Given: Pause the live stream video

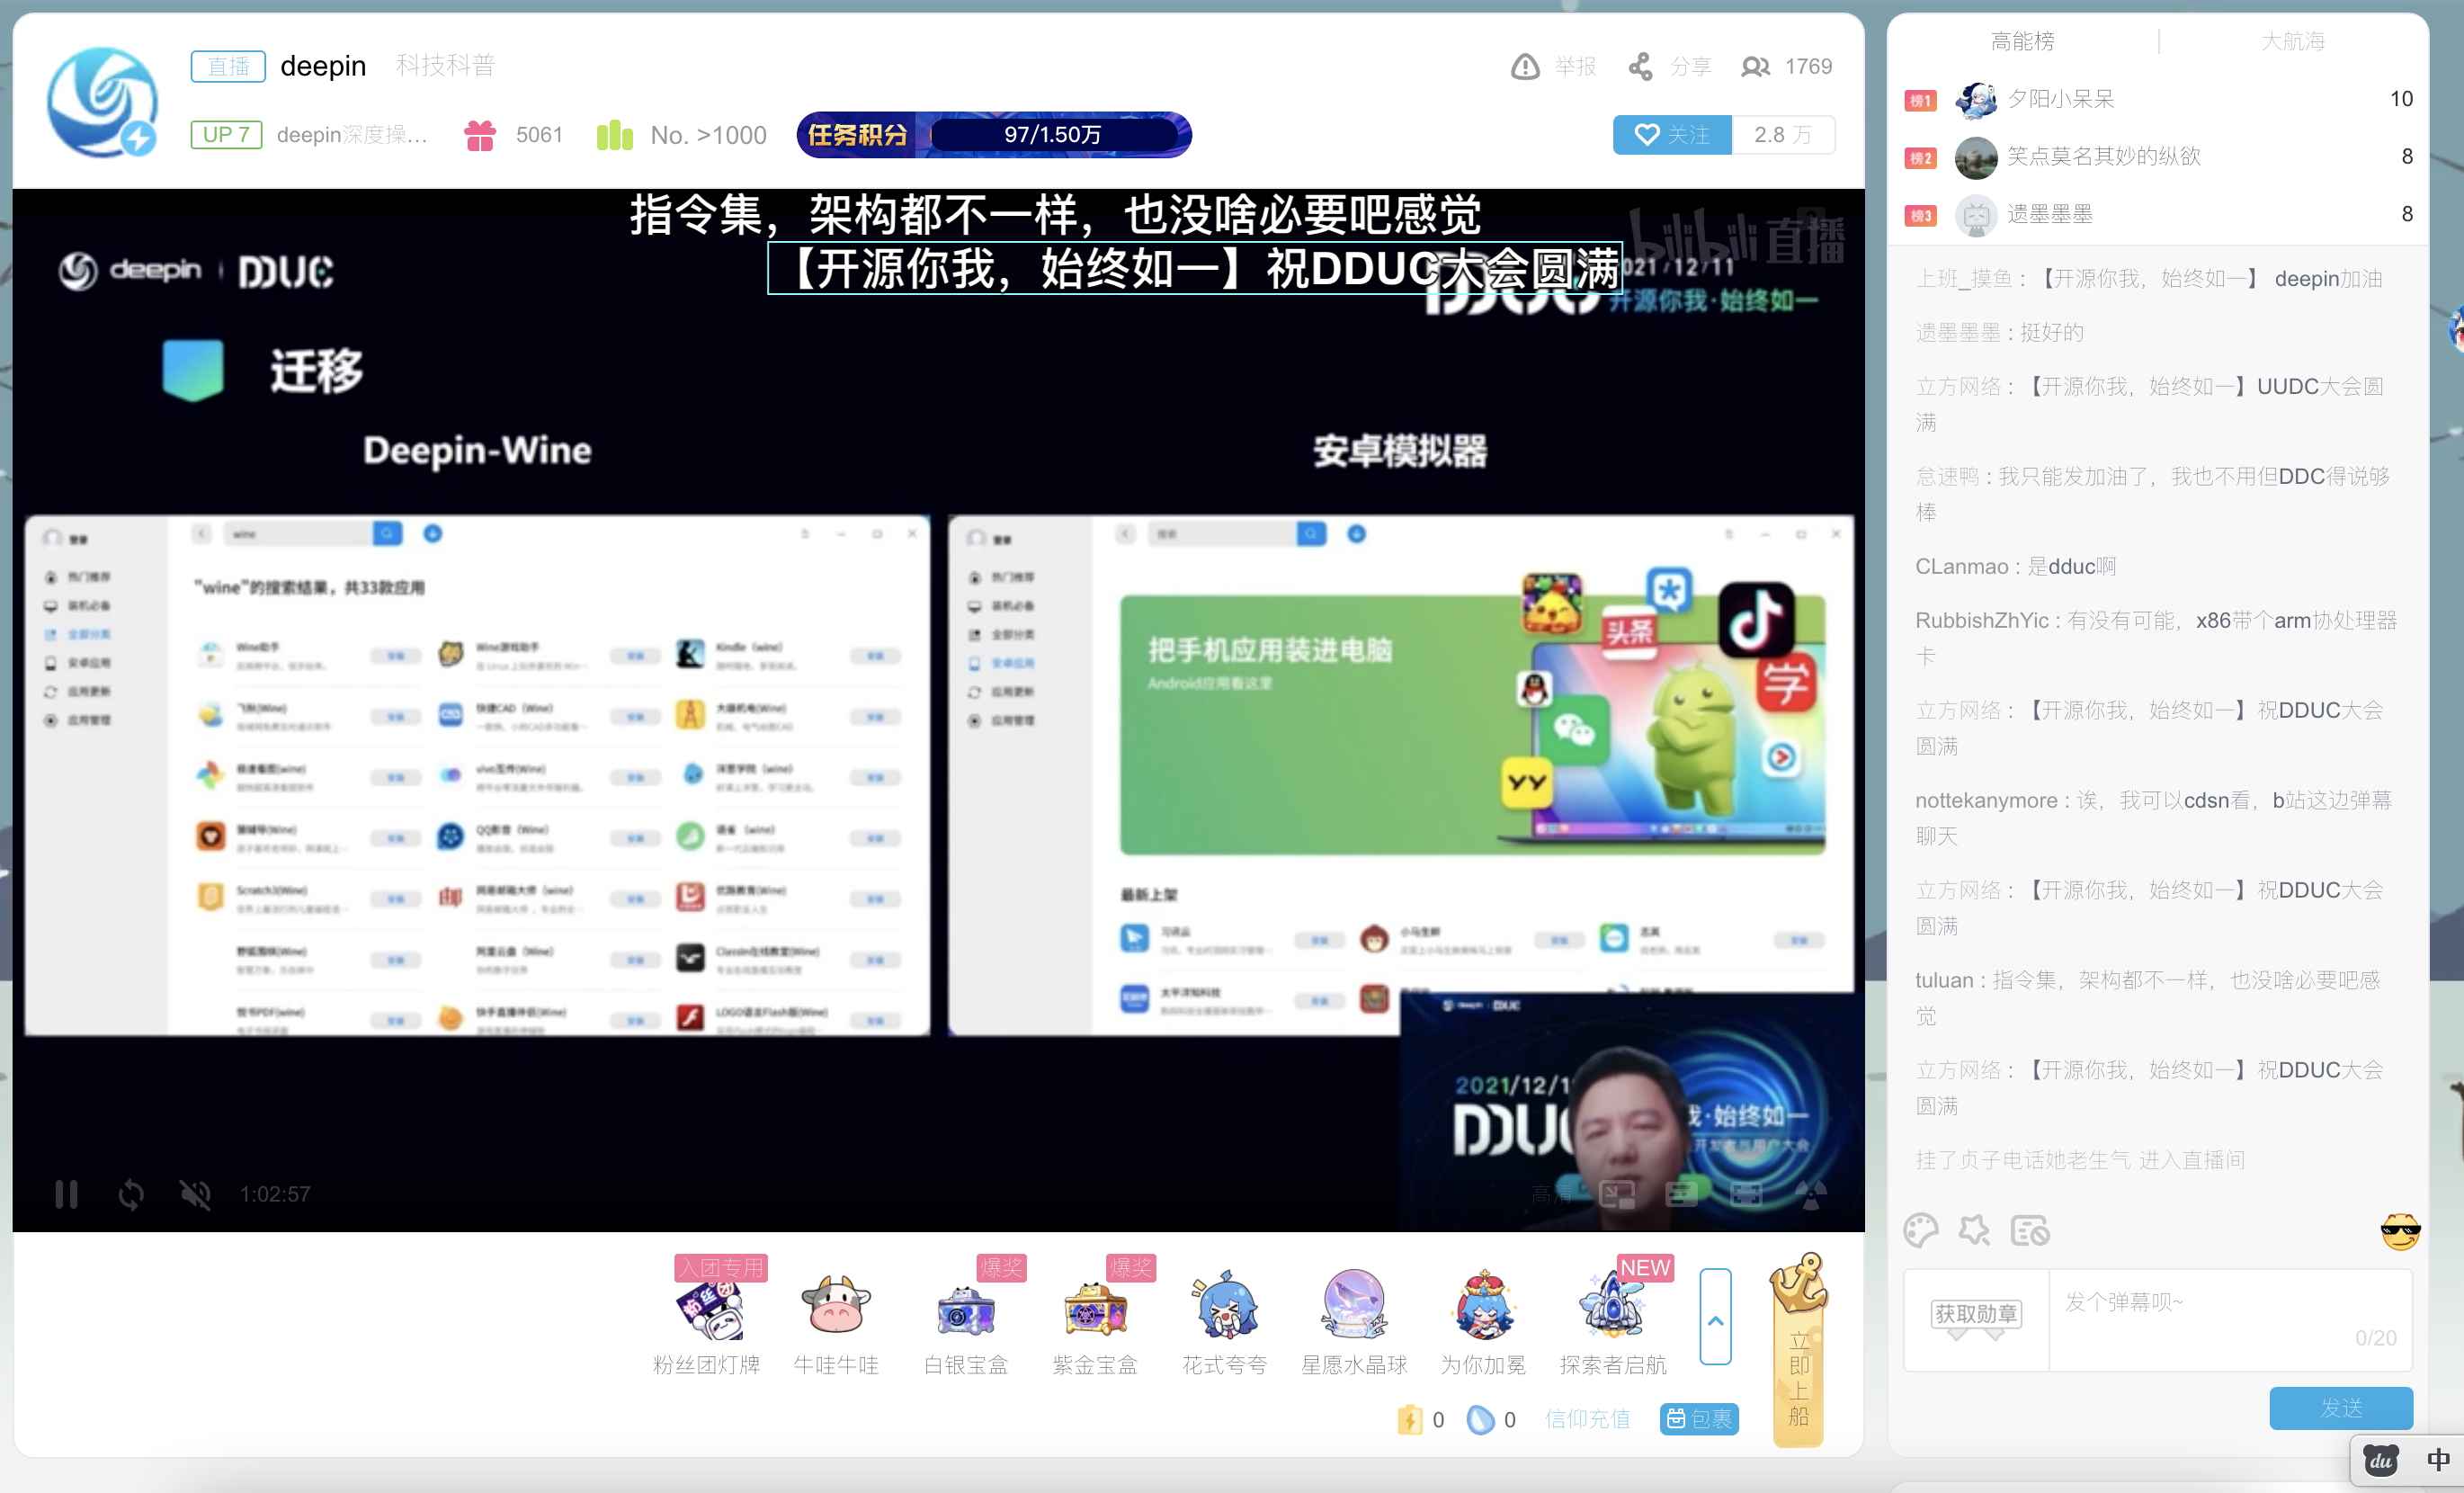Looking at the screenshot, I should pos(66,1194).
